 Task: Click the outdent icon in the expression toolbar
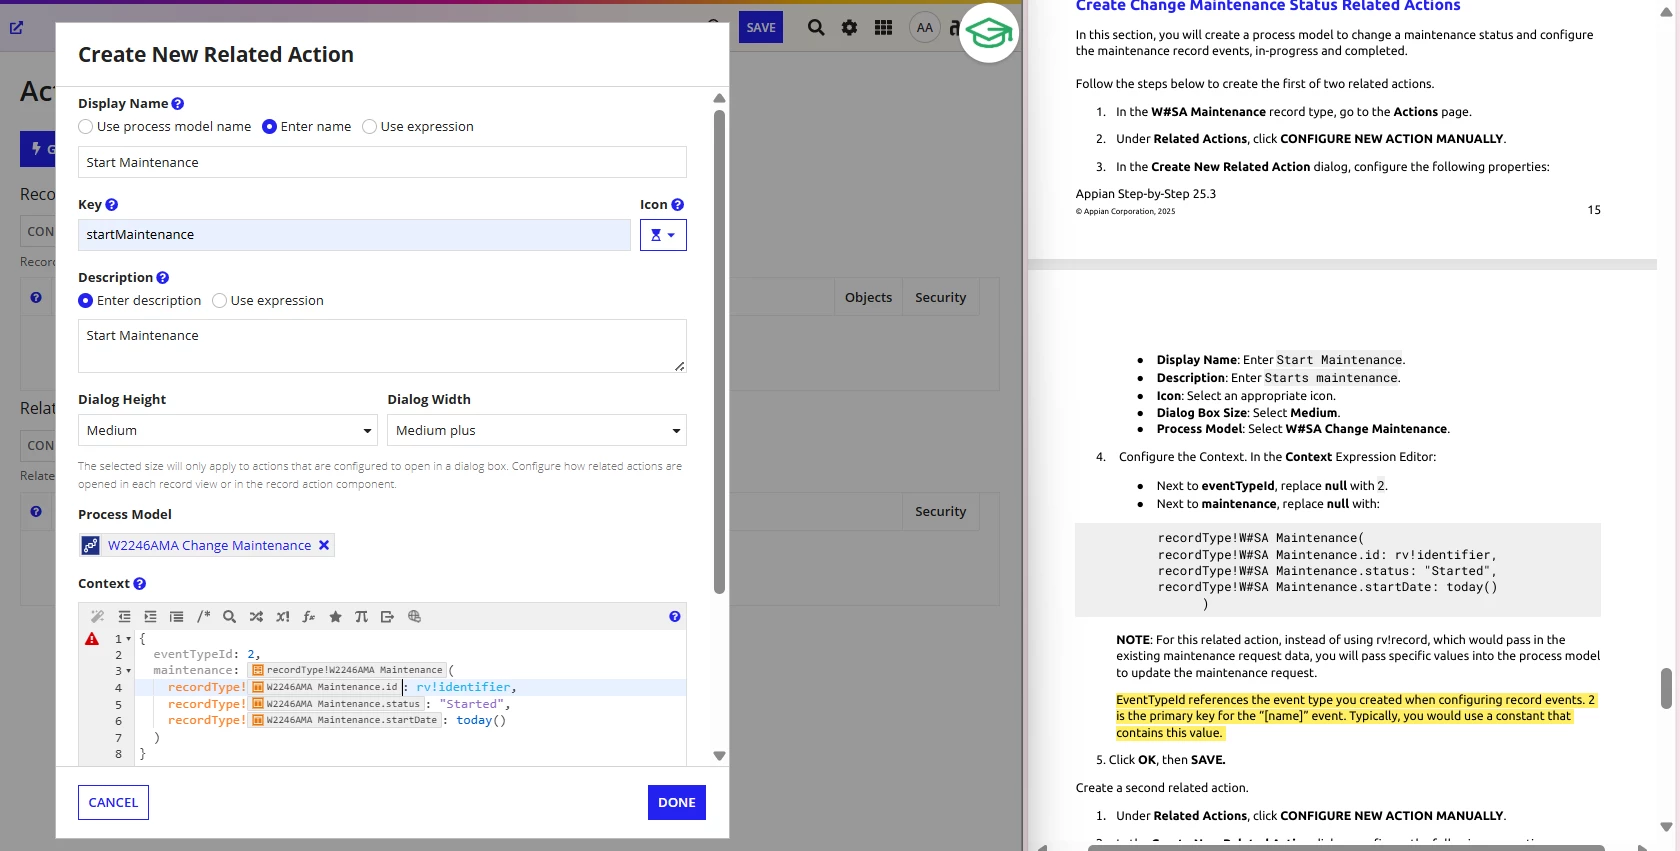[x=124, y=617]
